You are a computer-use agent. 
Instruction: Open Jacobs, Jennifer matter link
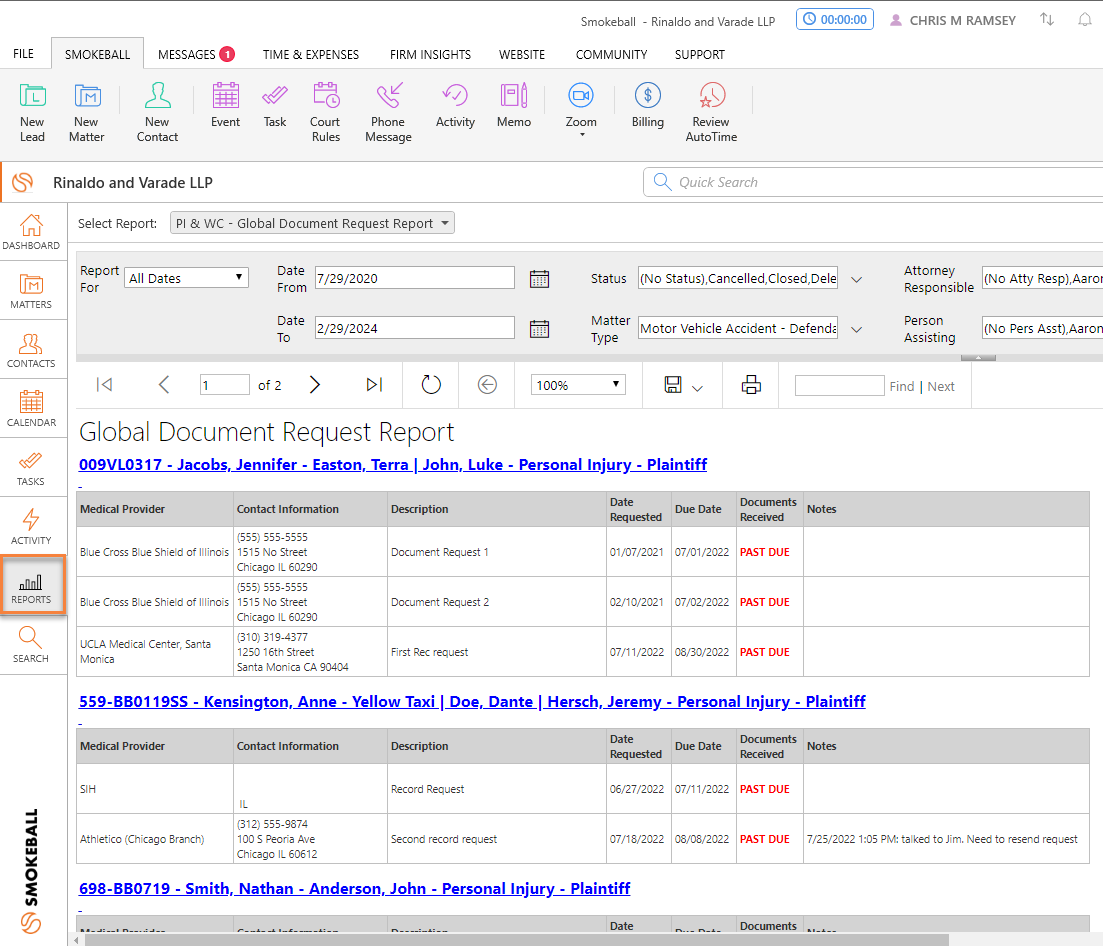(393, 464)
